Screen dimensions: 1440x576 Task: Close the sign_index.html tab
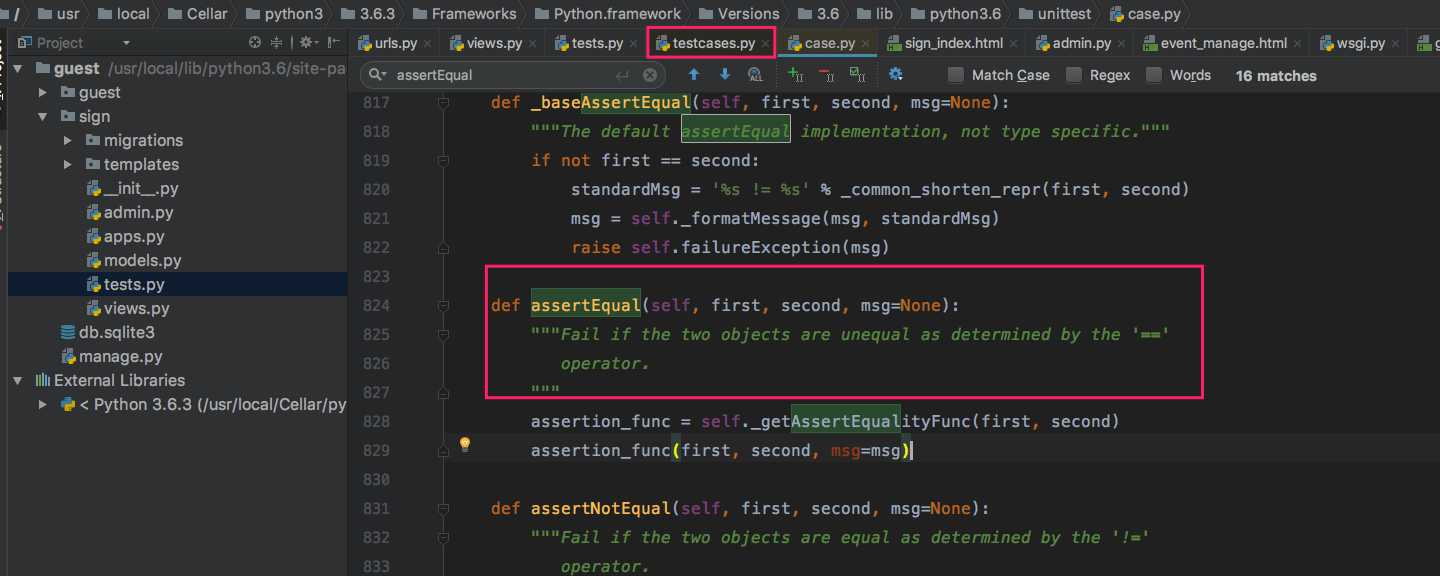[x=1013, y=44]
